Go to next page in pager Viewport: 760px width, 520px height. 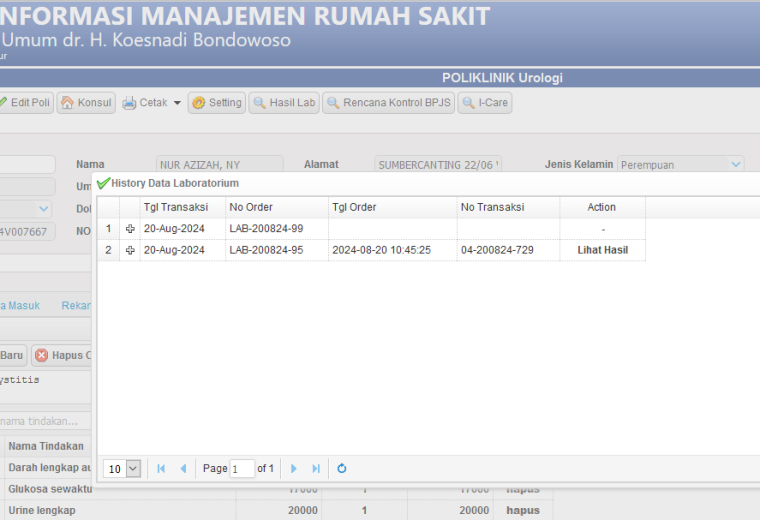(x=293, y=469)
